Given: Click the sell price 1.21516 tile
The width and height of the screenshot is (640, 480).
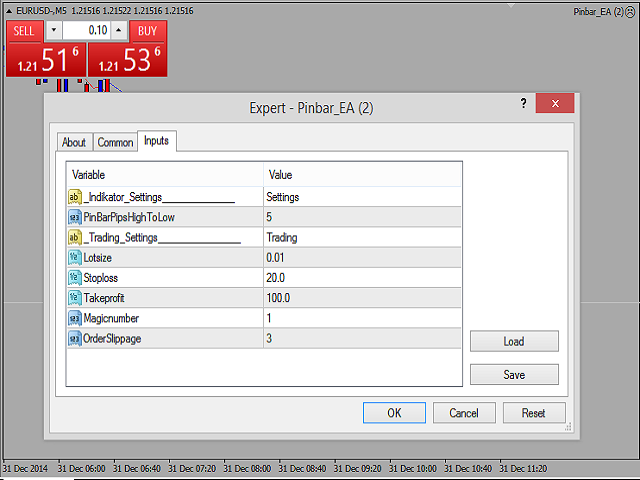Looking at the screenshot, I should pyautogui.click(x=46, y=60).
